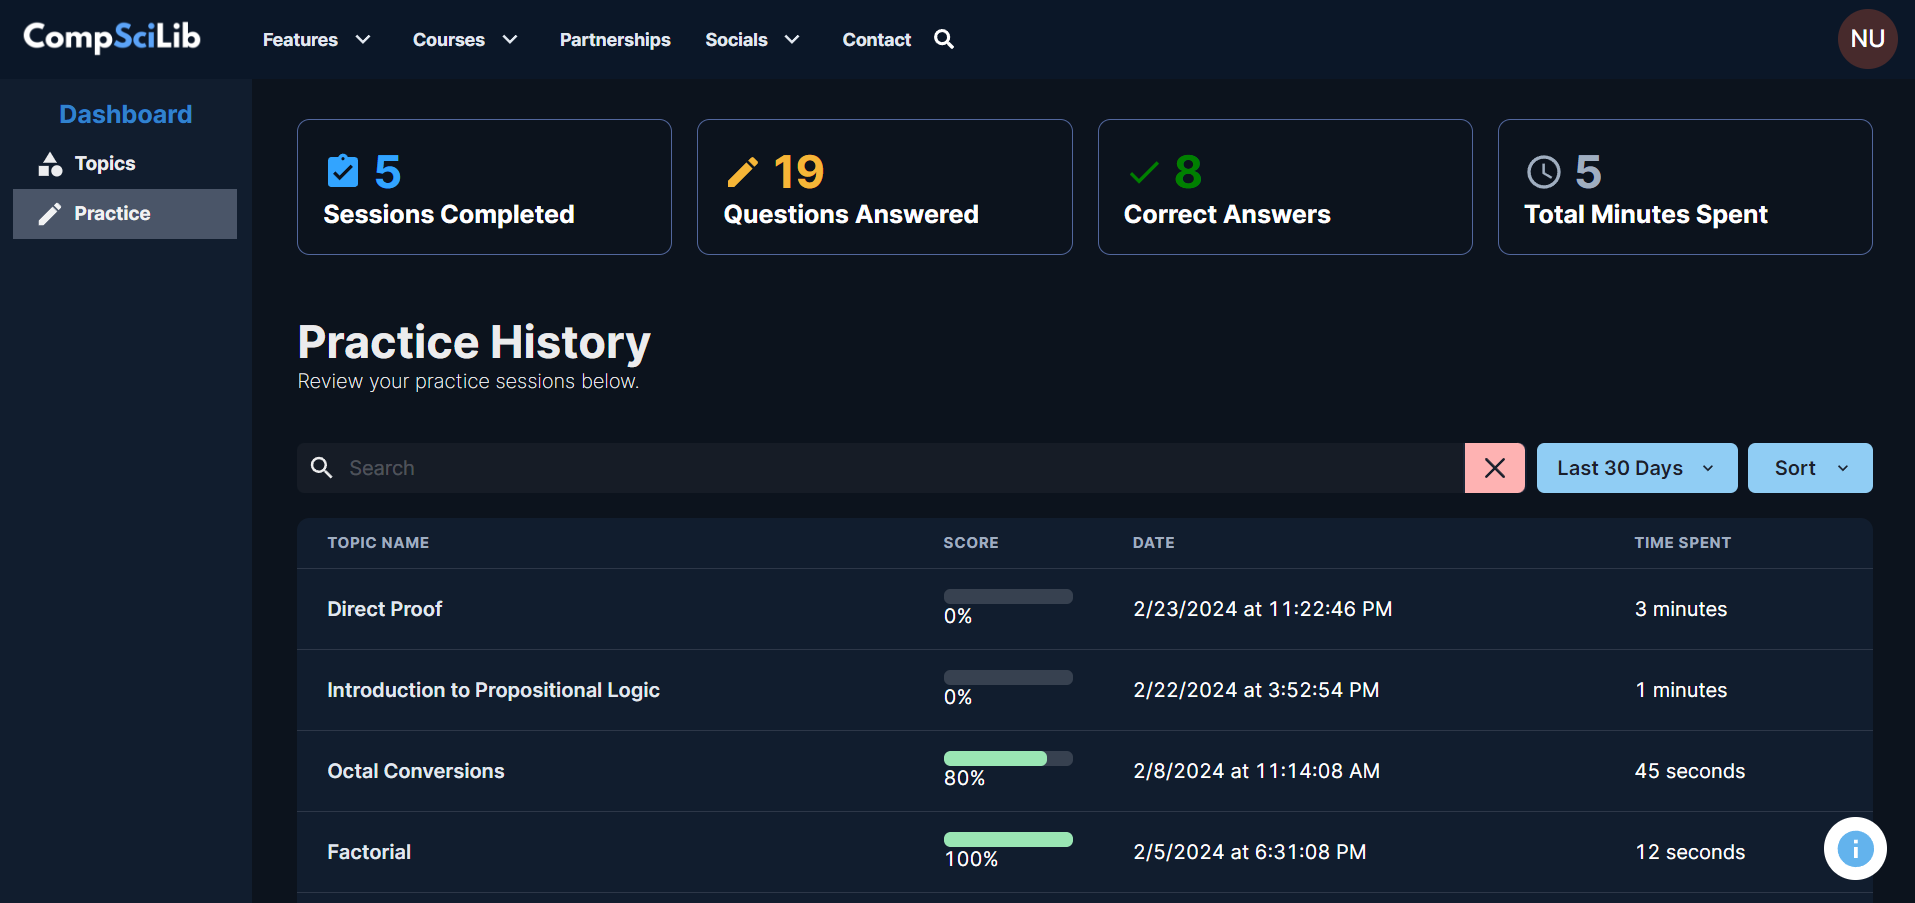The image size is (1915, 903).
Task: Select Topics in the sidebar
Action: coord(104,163)
